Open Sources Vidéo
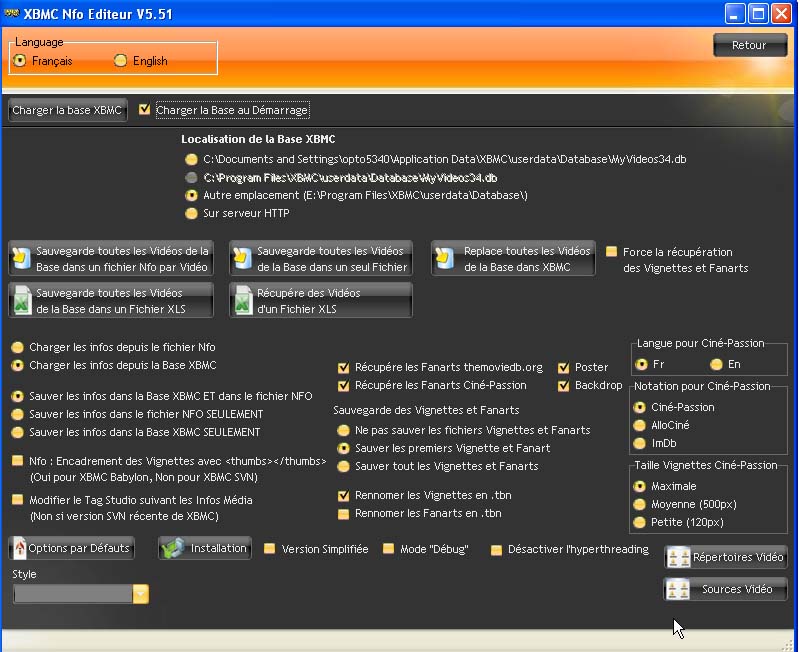 [x=726, y=589]
